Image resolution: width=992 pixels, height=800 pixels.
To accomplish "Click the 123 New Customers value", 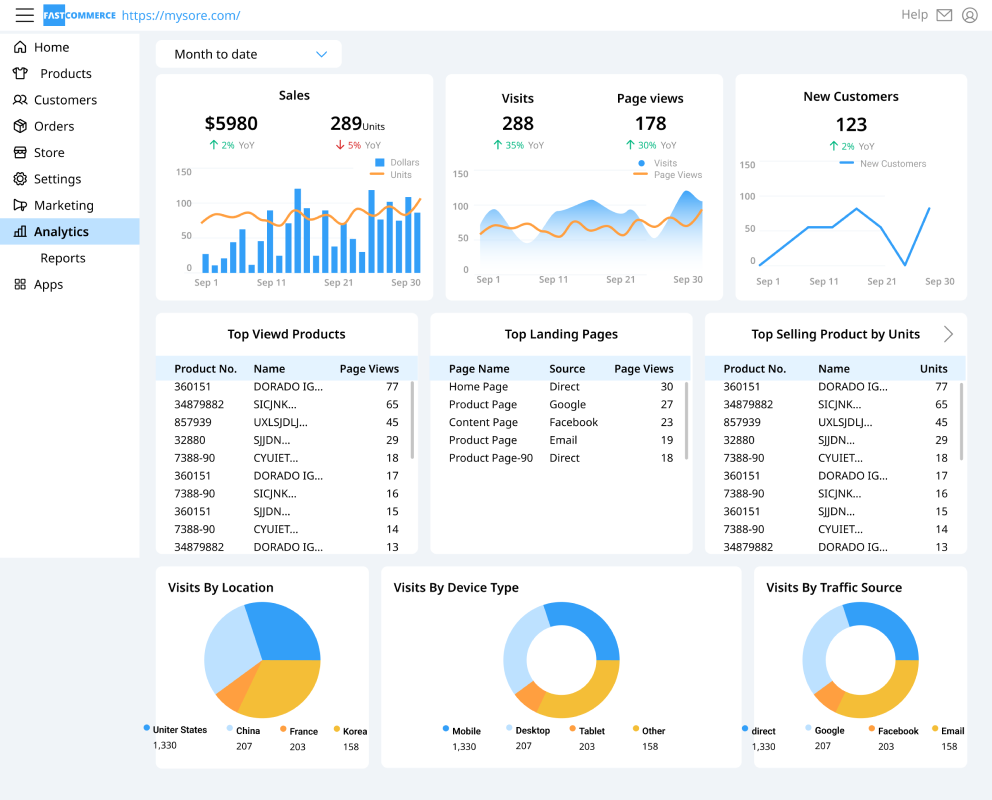I will tap(851, 125).
